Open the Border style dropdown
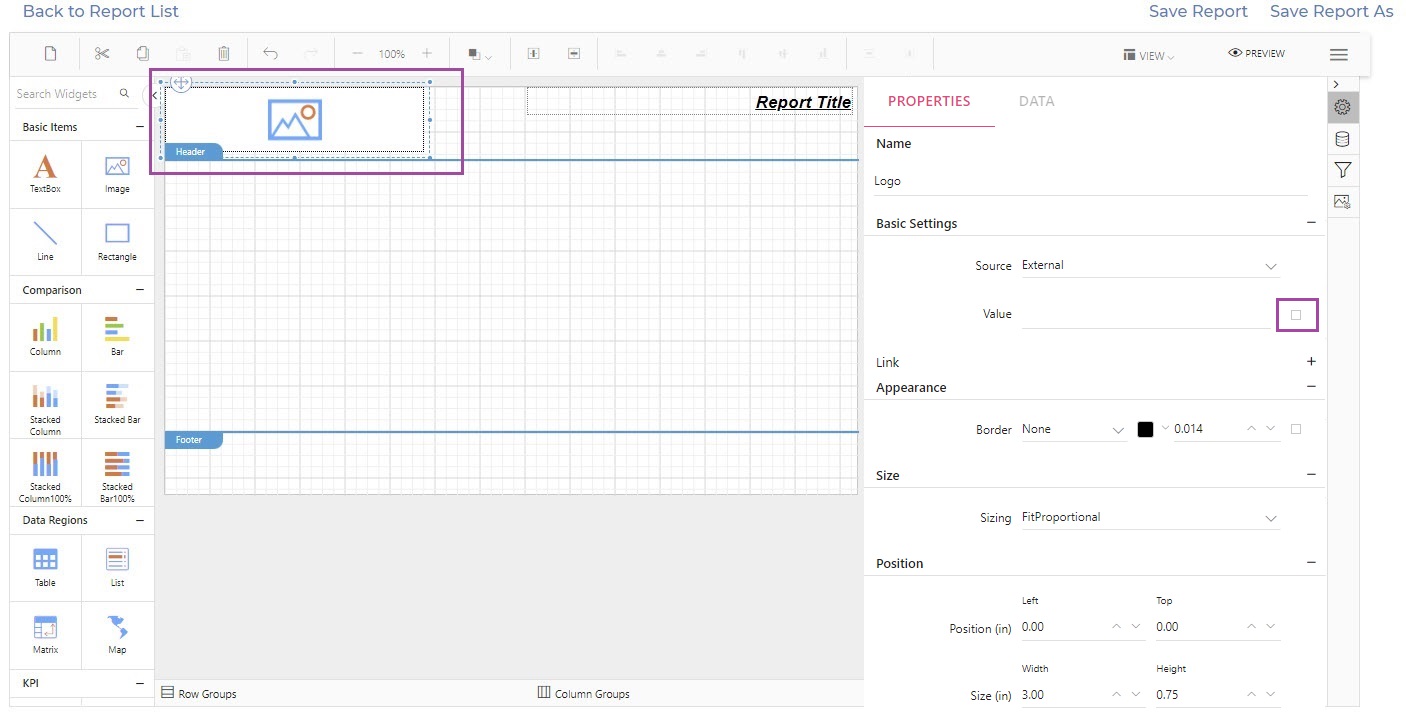The height and width of the screenshot is (712, 1406). pos(1074,429)
